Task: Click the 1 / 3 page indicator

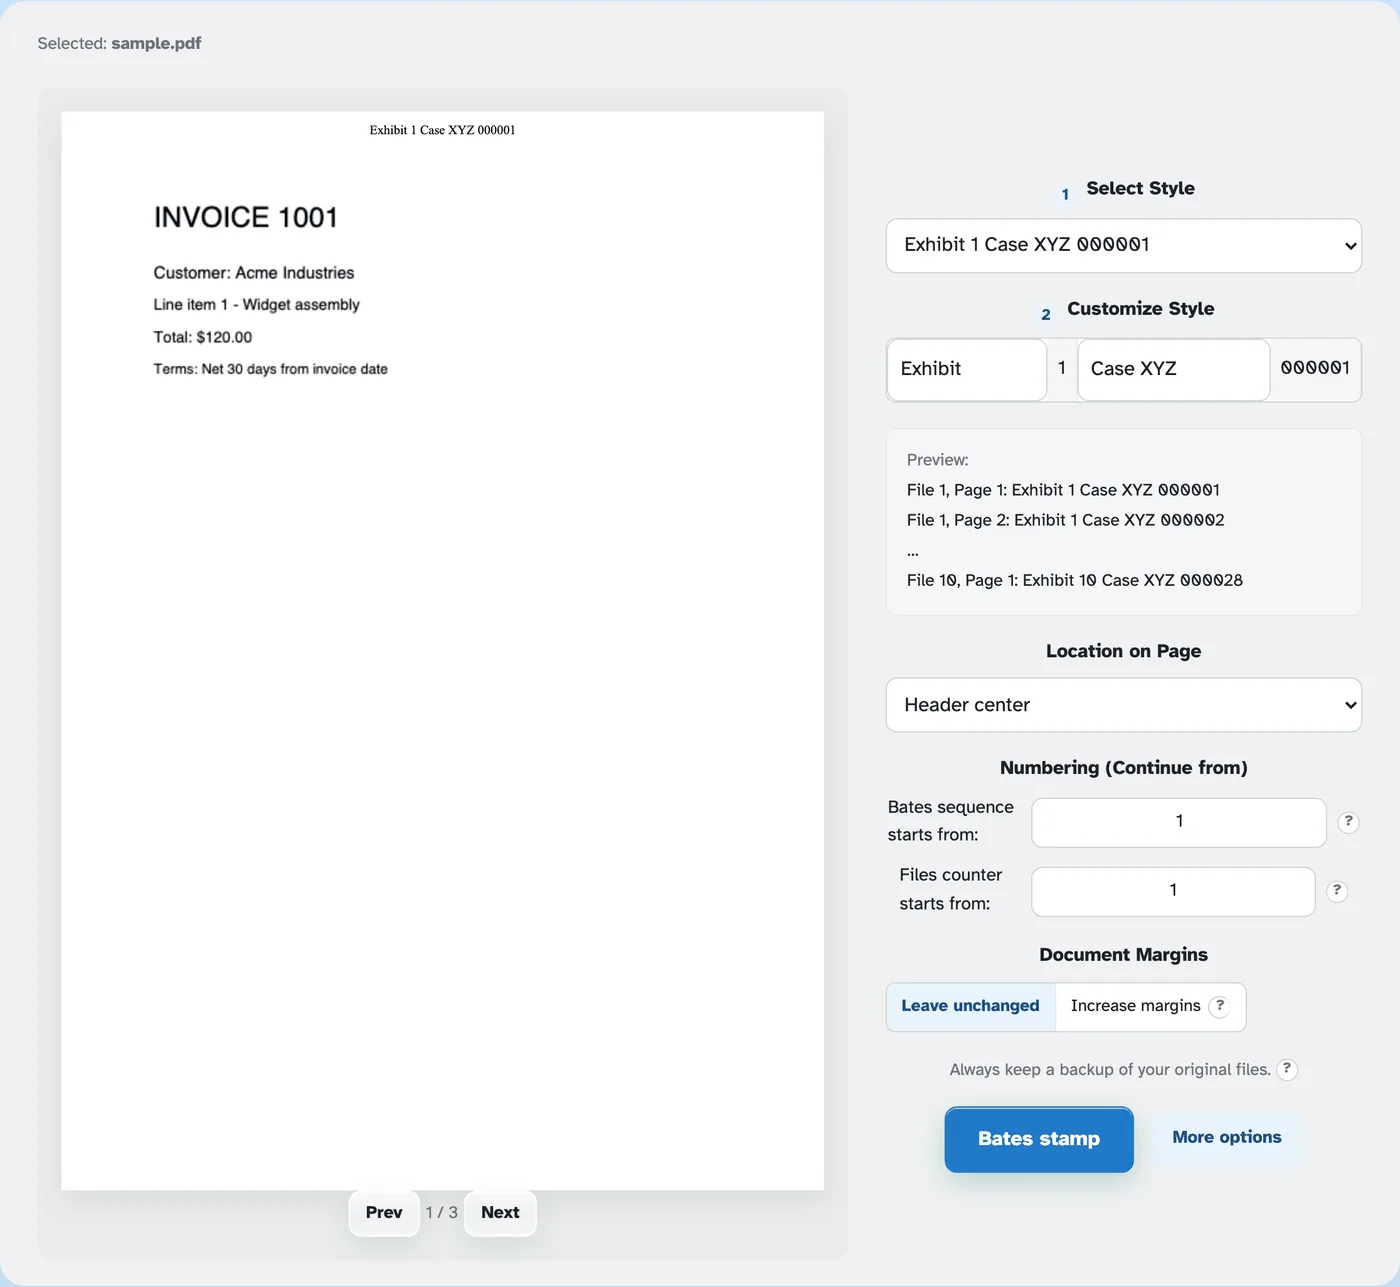Action: pos(442,1213)
